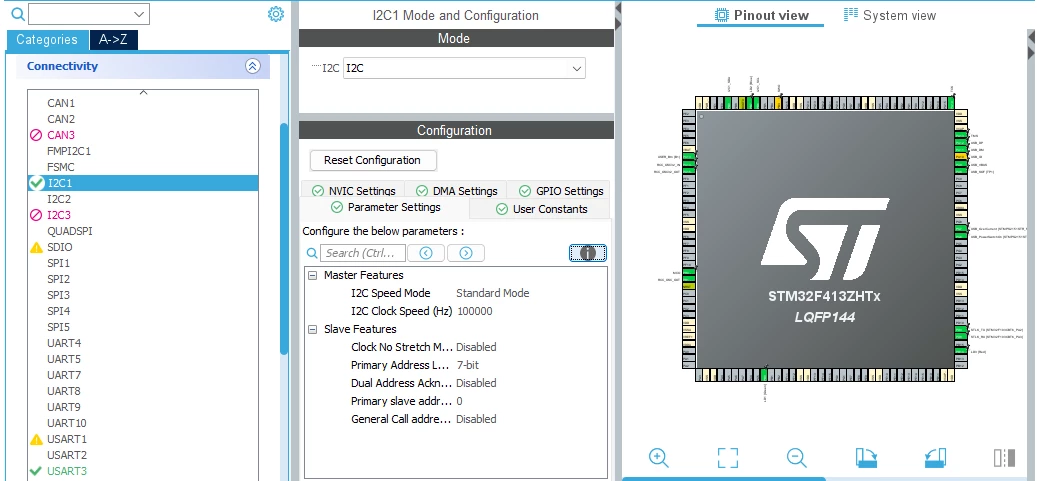
Task: Open the Parameter Settings tab
Action: 384,207
